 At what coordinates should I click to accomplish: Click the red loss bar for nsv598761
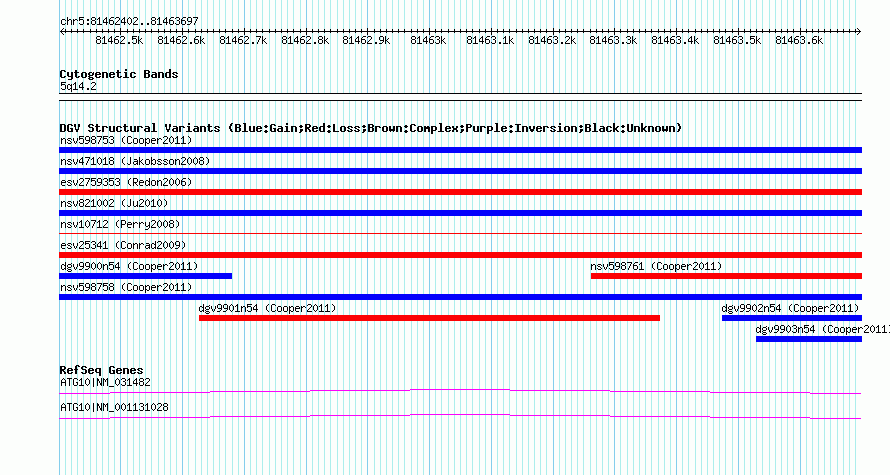726,276
